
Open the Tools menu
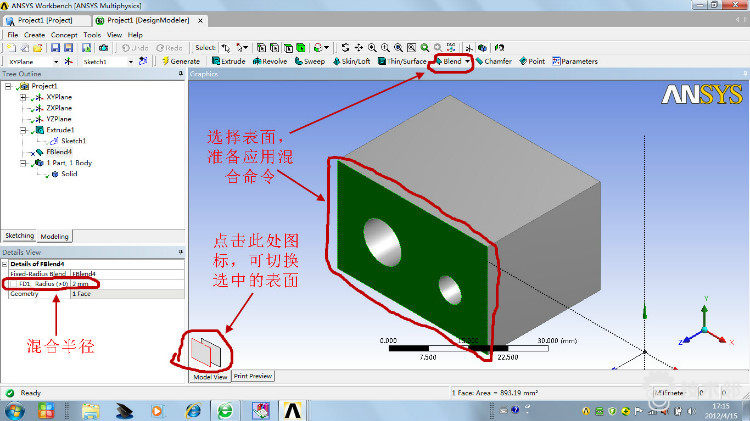pyautogui.click(x=92, y=35)
